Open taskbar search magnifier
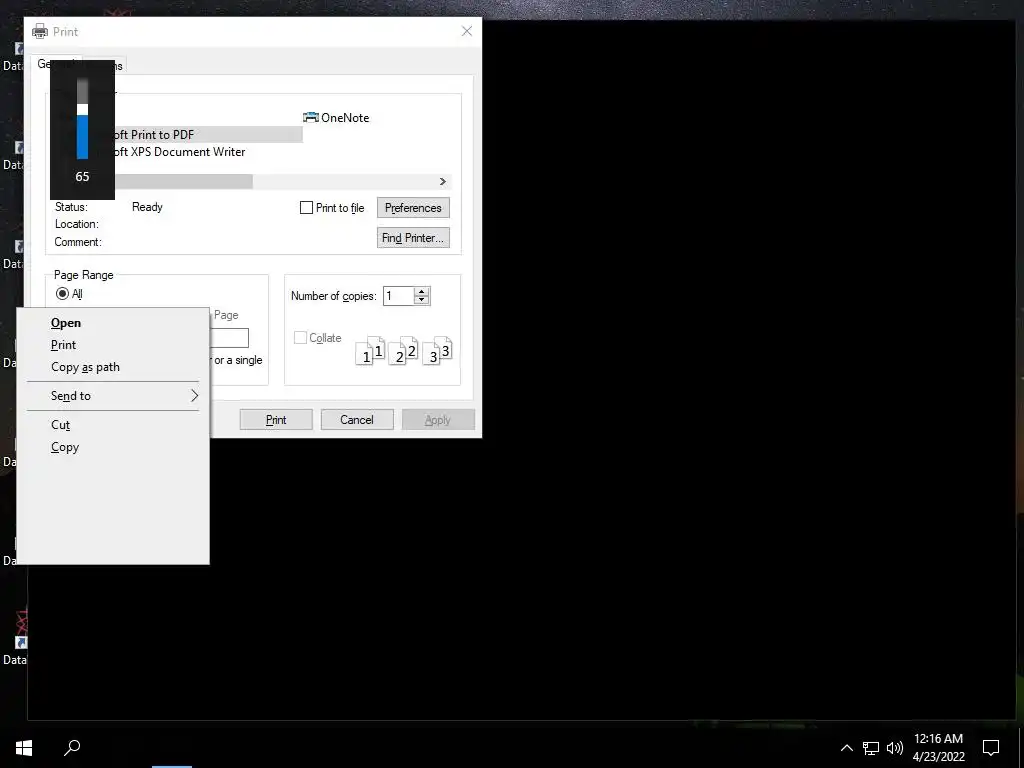The image size is (1024, 768). pyautogui.click(x=72, y=748)
